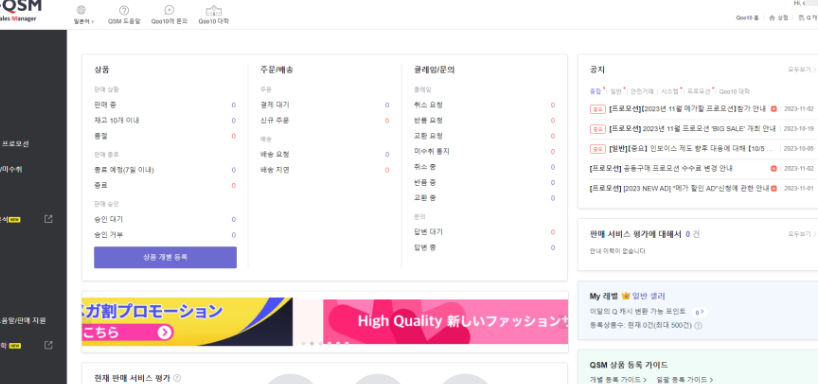Open 모두보기 for the 공지 panel
Viewport: 818px width, 384px height.
pyautogui.click(x=801, y=69)
